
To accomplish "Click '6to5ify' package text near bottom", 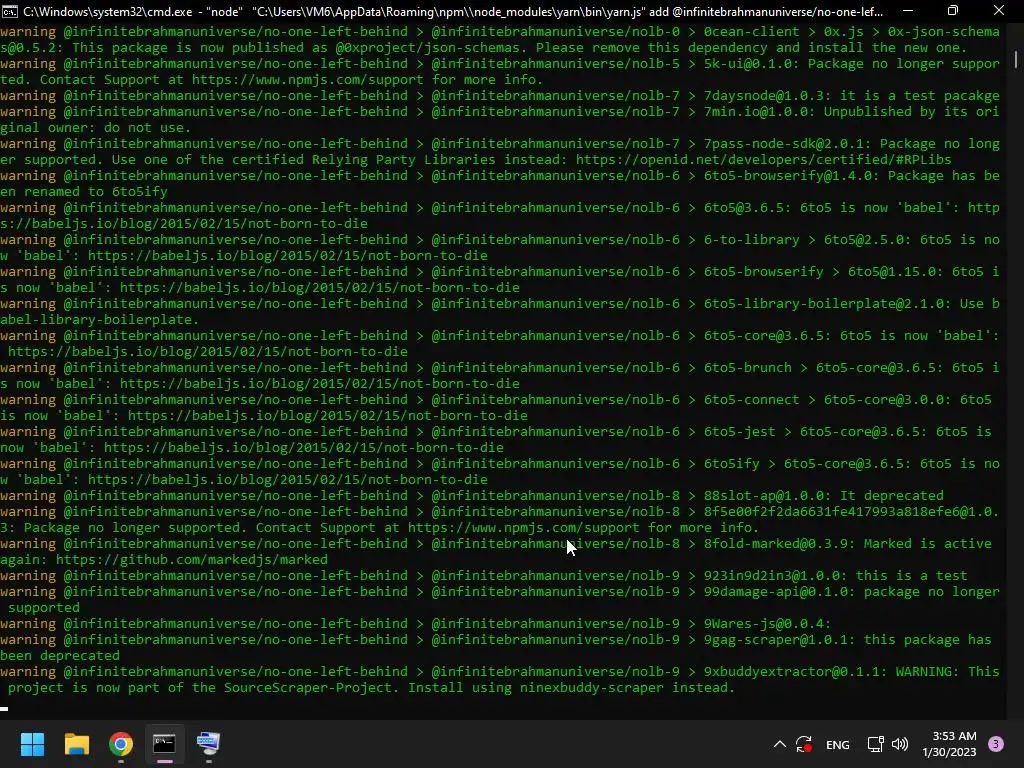I will point(731,464).
